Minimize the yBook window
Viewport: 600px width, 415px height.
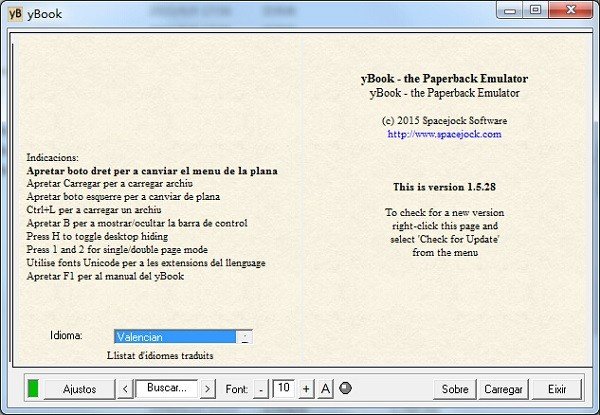pos(510,10)
